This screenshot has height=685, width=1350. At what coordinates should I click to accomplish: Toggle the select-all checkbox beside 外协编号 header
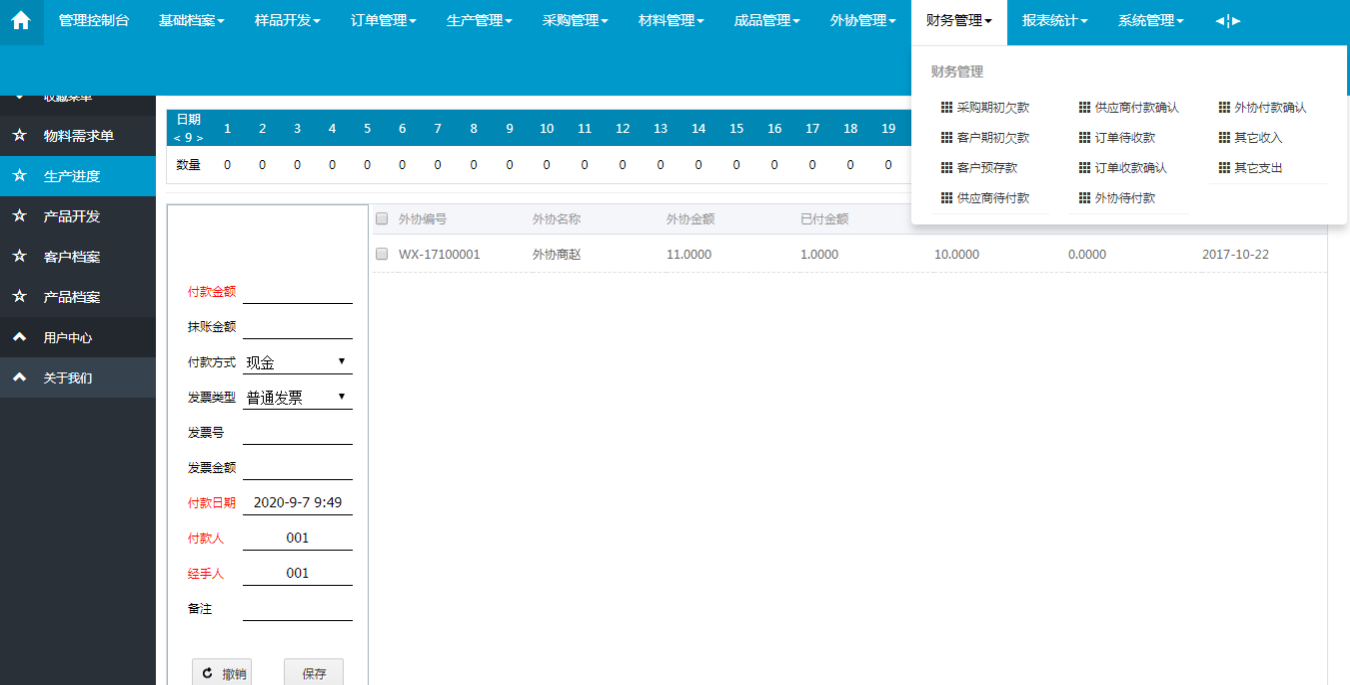[x=381, y=219]
